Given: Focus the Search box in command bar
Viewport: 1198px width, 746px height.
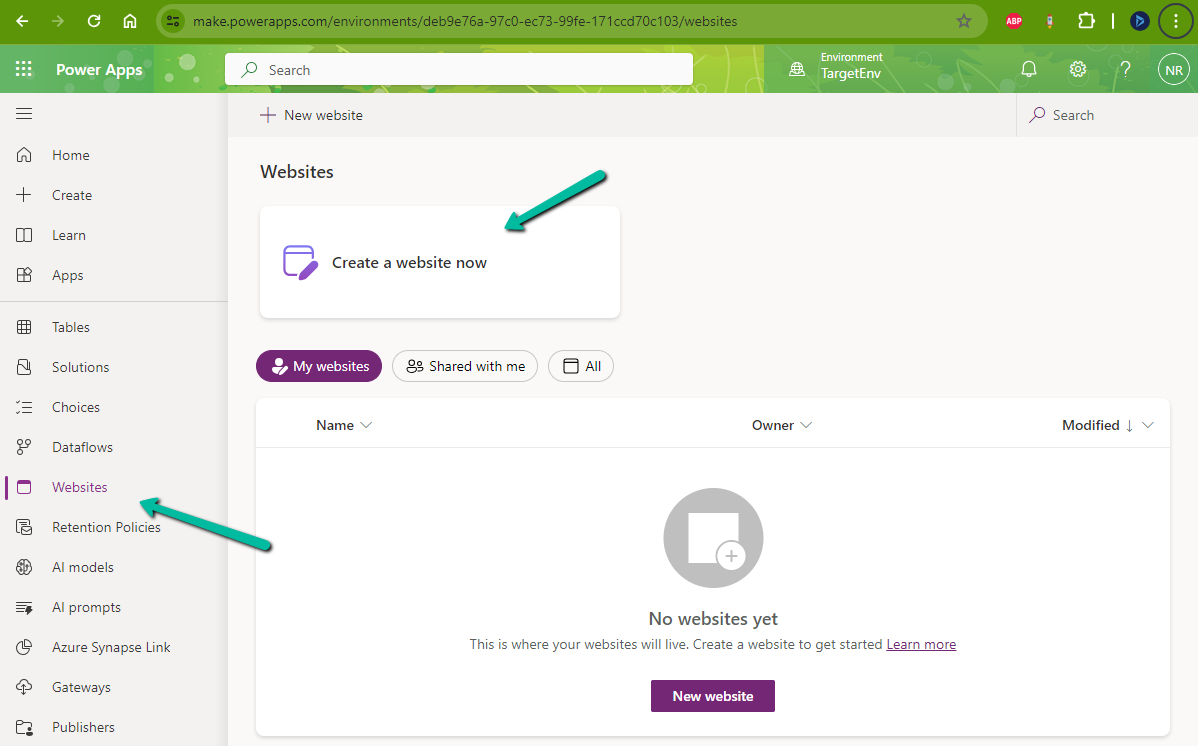Looking at the screenshot, I should [x=1107, y=115].
